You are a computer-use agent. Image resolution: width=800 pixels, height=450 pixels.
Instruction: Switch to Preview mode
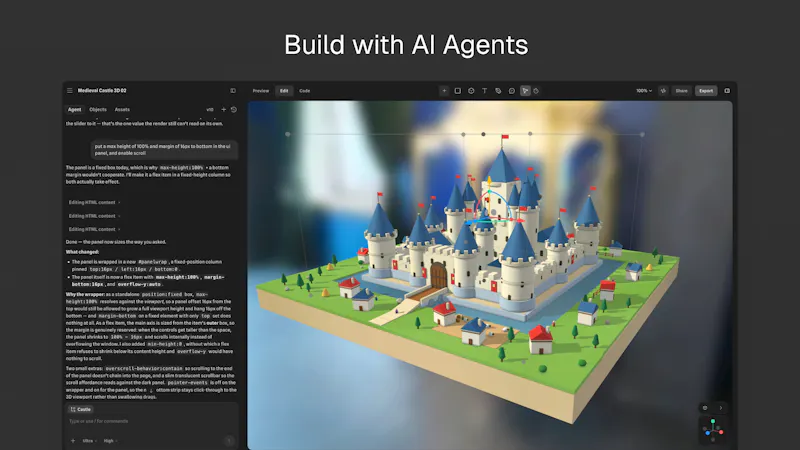261,91
